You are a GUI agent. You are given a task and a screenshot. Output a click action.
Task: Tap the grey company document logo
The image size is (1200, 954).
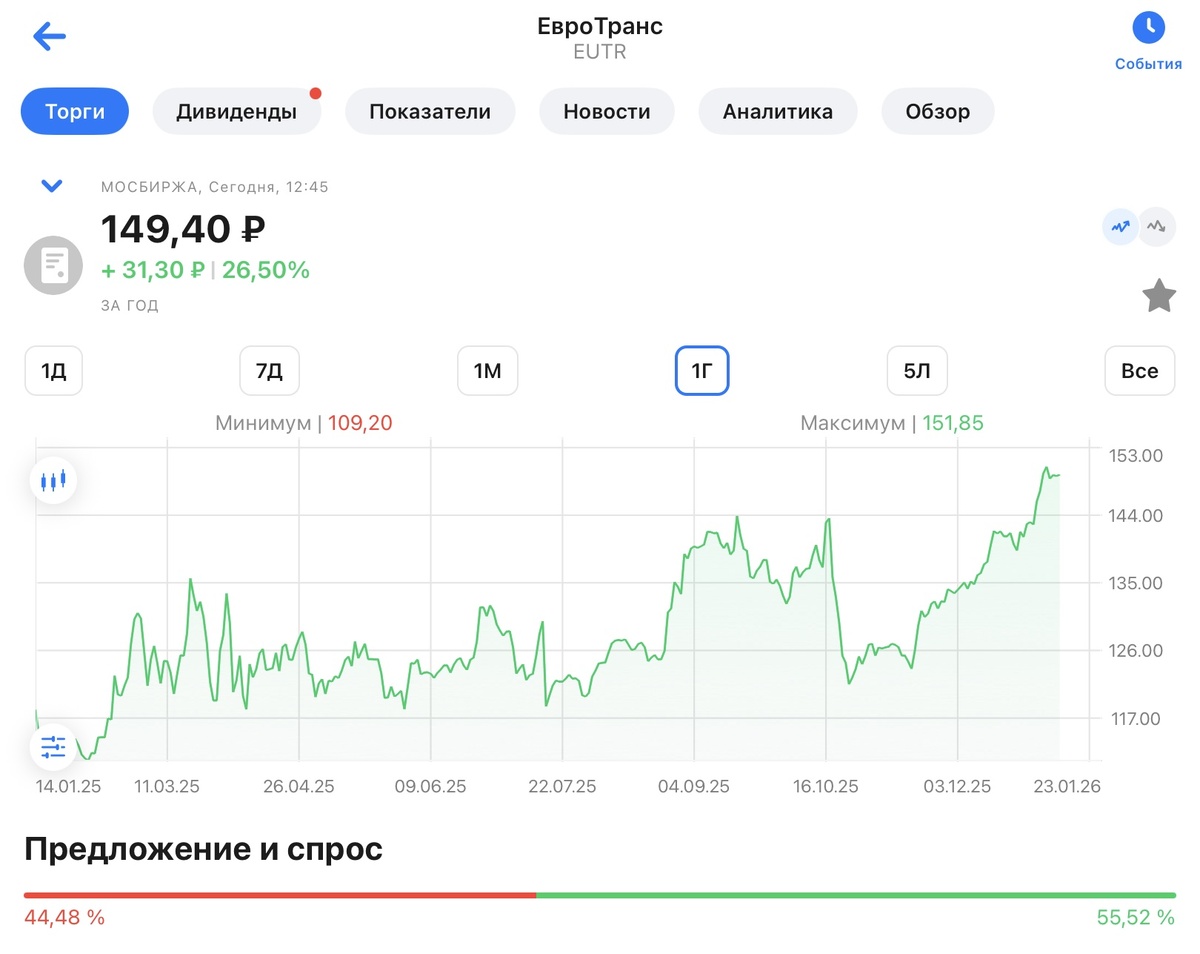coord(54,265)
